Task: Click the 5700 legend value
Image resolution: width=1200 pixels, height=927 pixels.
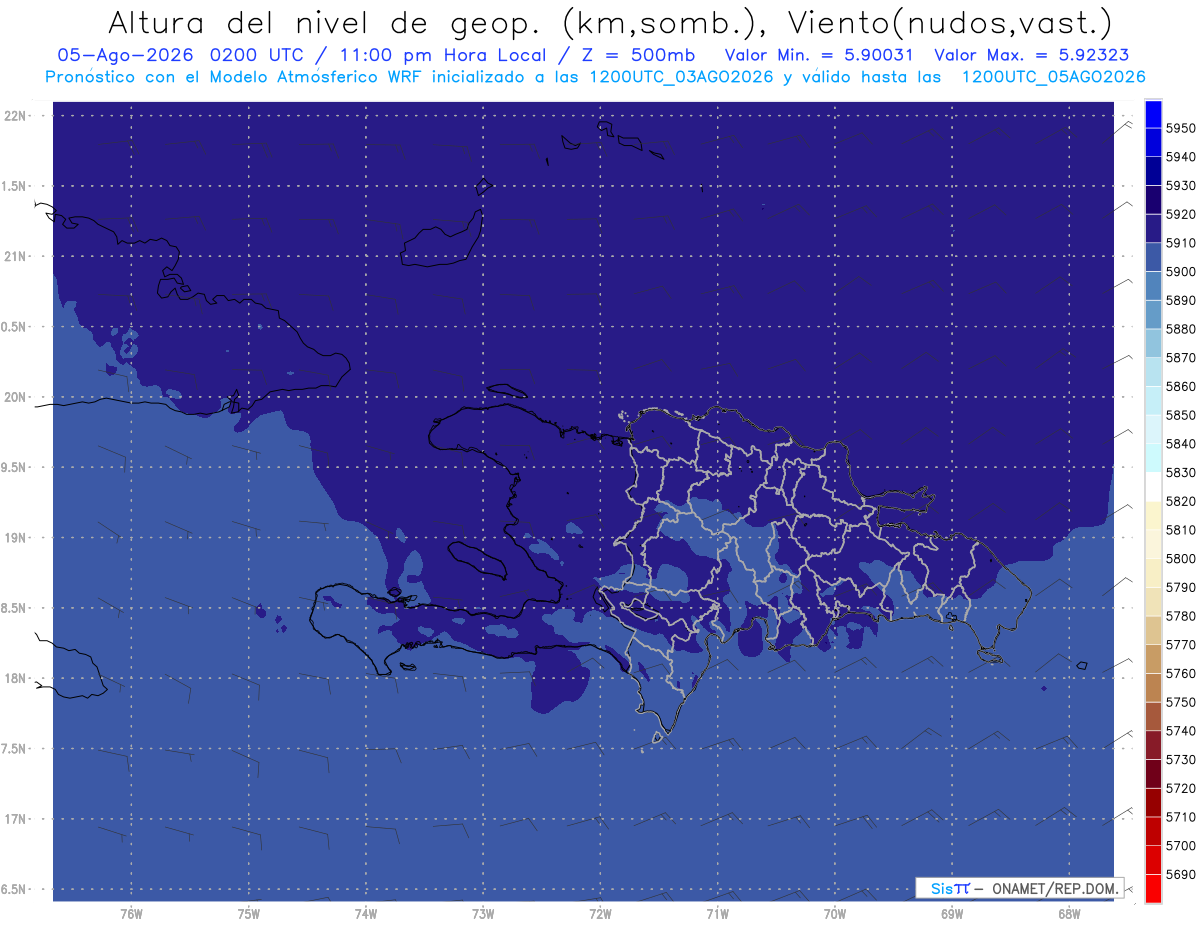Action: click(x=1181, y=845)
